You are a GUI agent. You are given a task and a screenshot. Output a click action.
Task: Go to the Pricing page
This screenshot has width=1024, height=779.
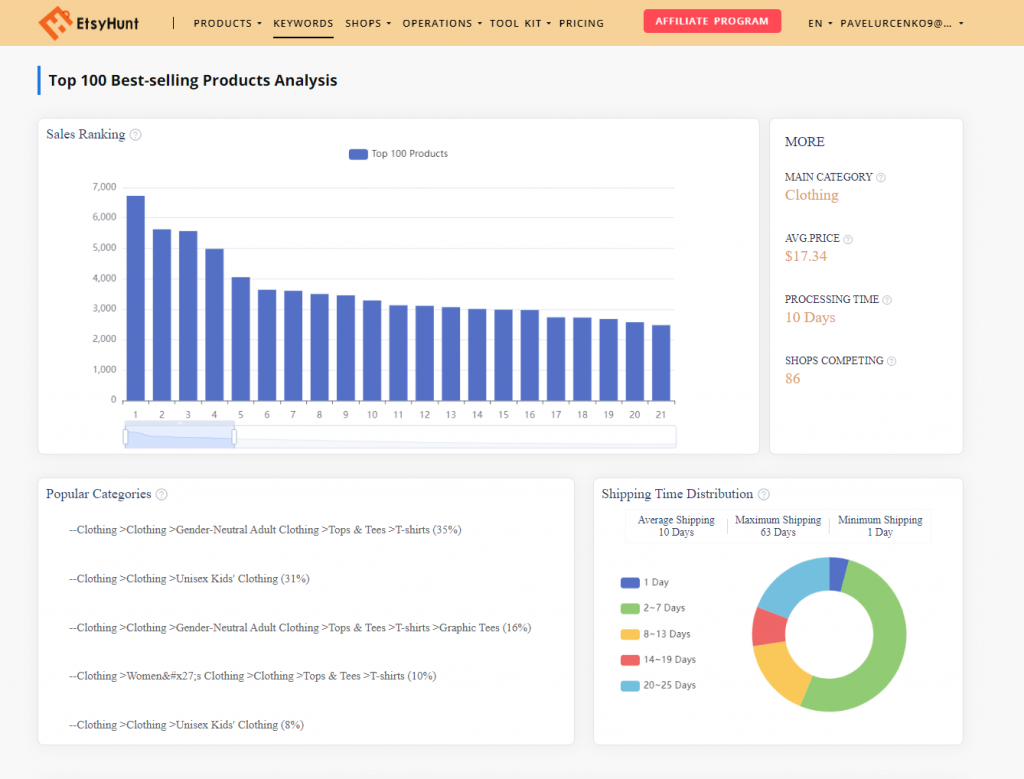click(x=581, y=23)
